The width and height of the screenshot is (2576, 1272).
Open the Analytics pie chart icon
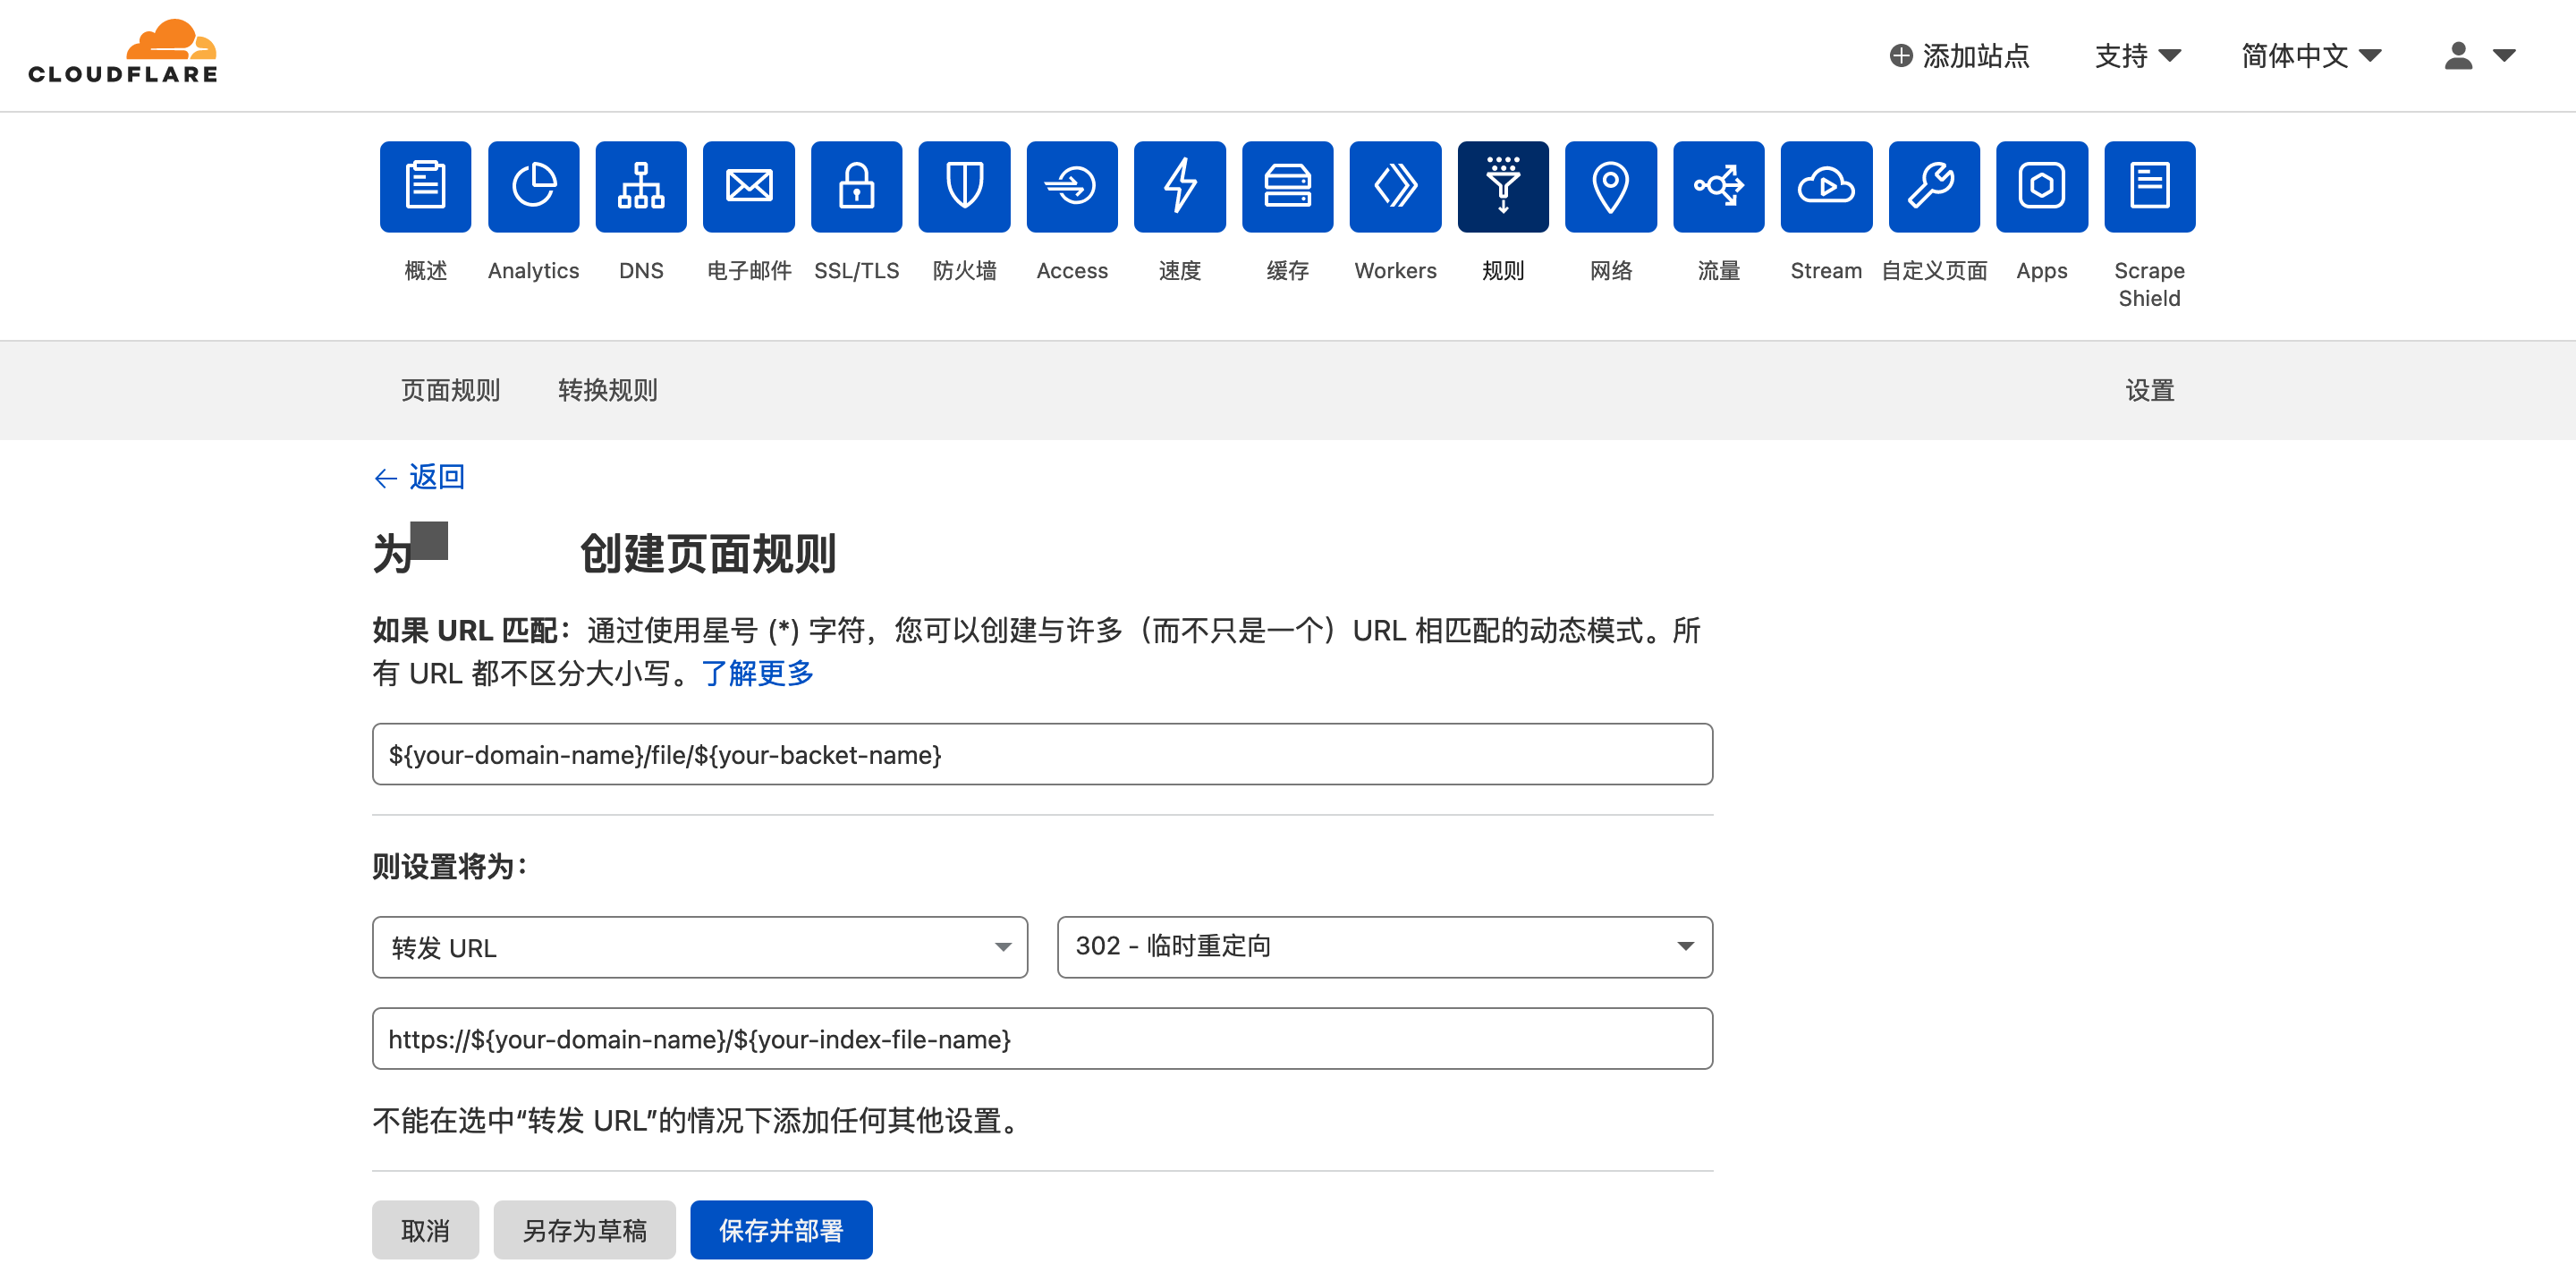533,187
